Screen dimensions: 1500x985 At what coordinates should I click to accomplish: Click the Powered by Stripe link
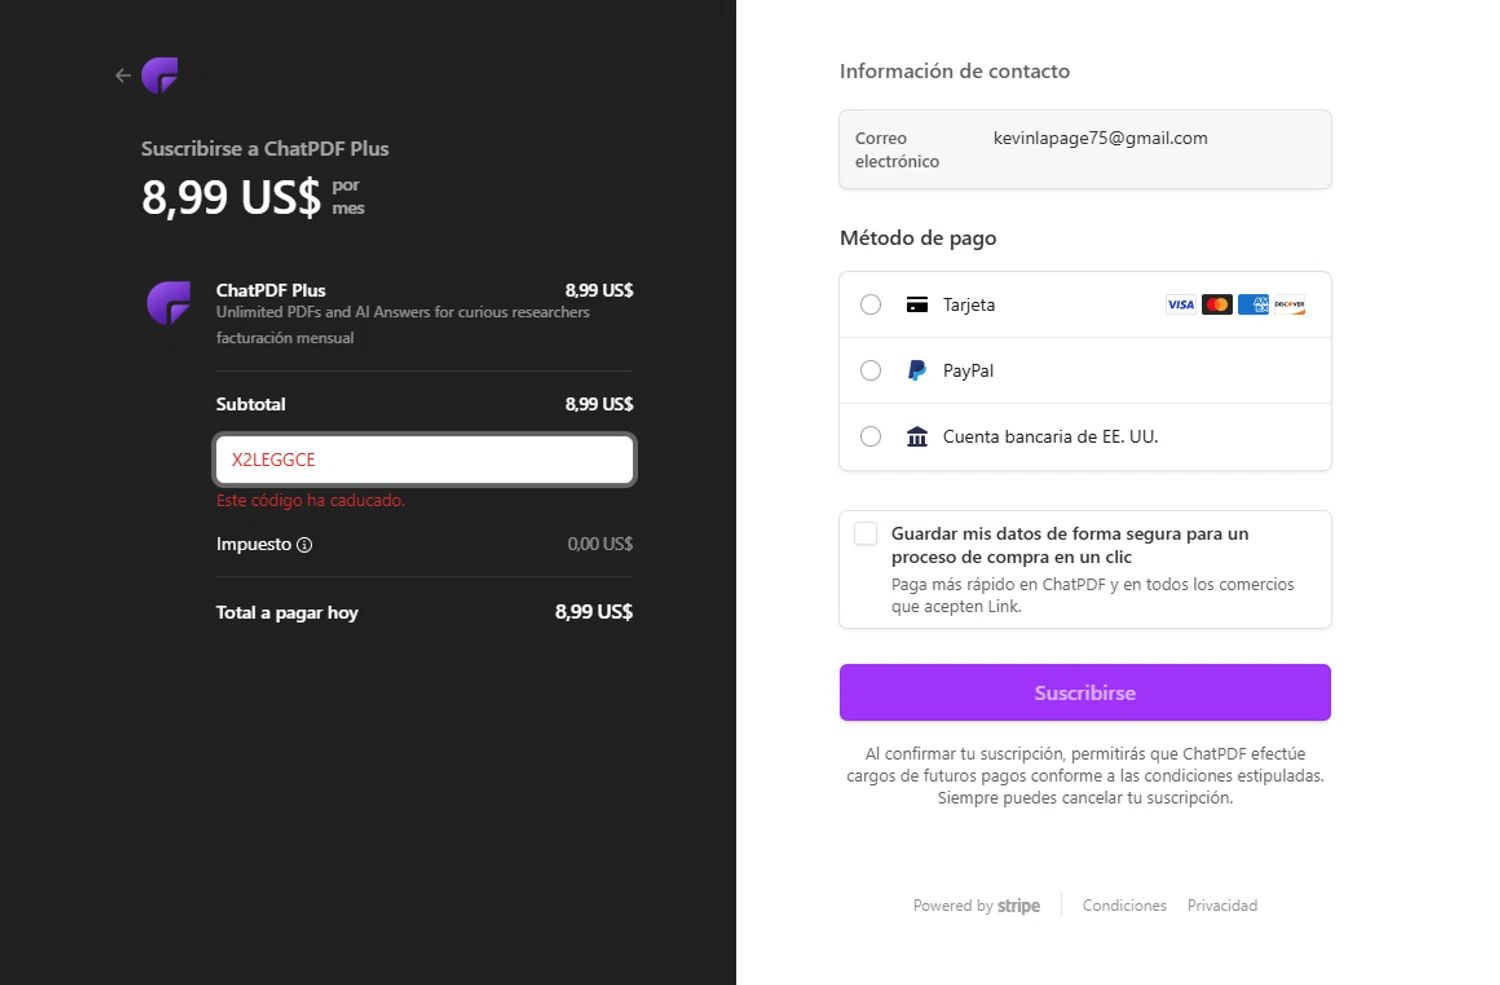(x=976, y=905)
